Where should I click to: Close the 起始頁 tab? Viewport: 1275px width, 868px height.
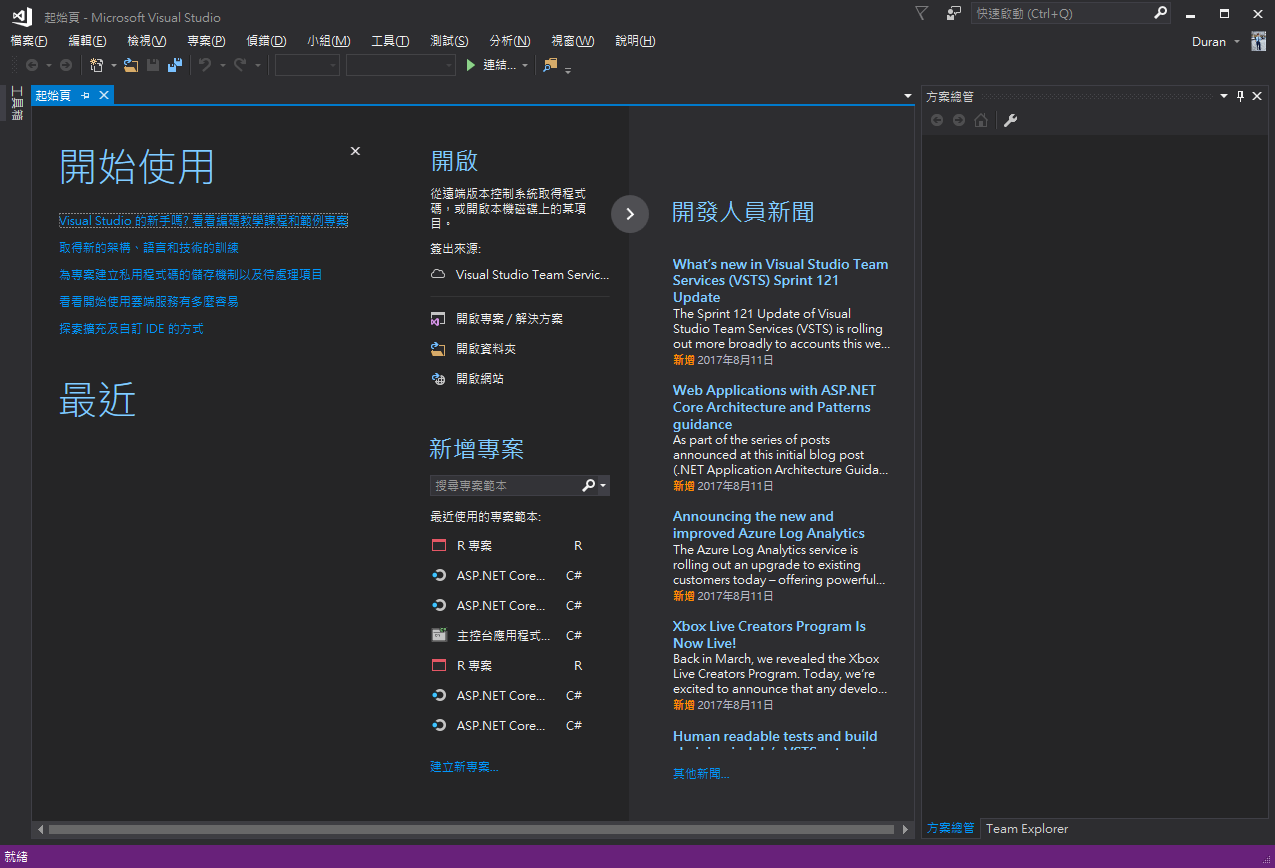103,95
